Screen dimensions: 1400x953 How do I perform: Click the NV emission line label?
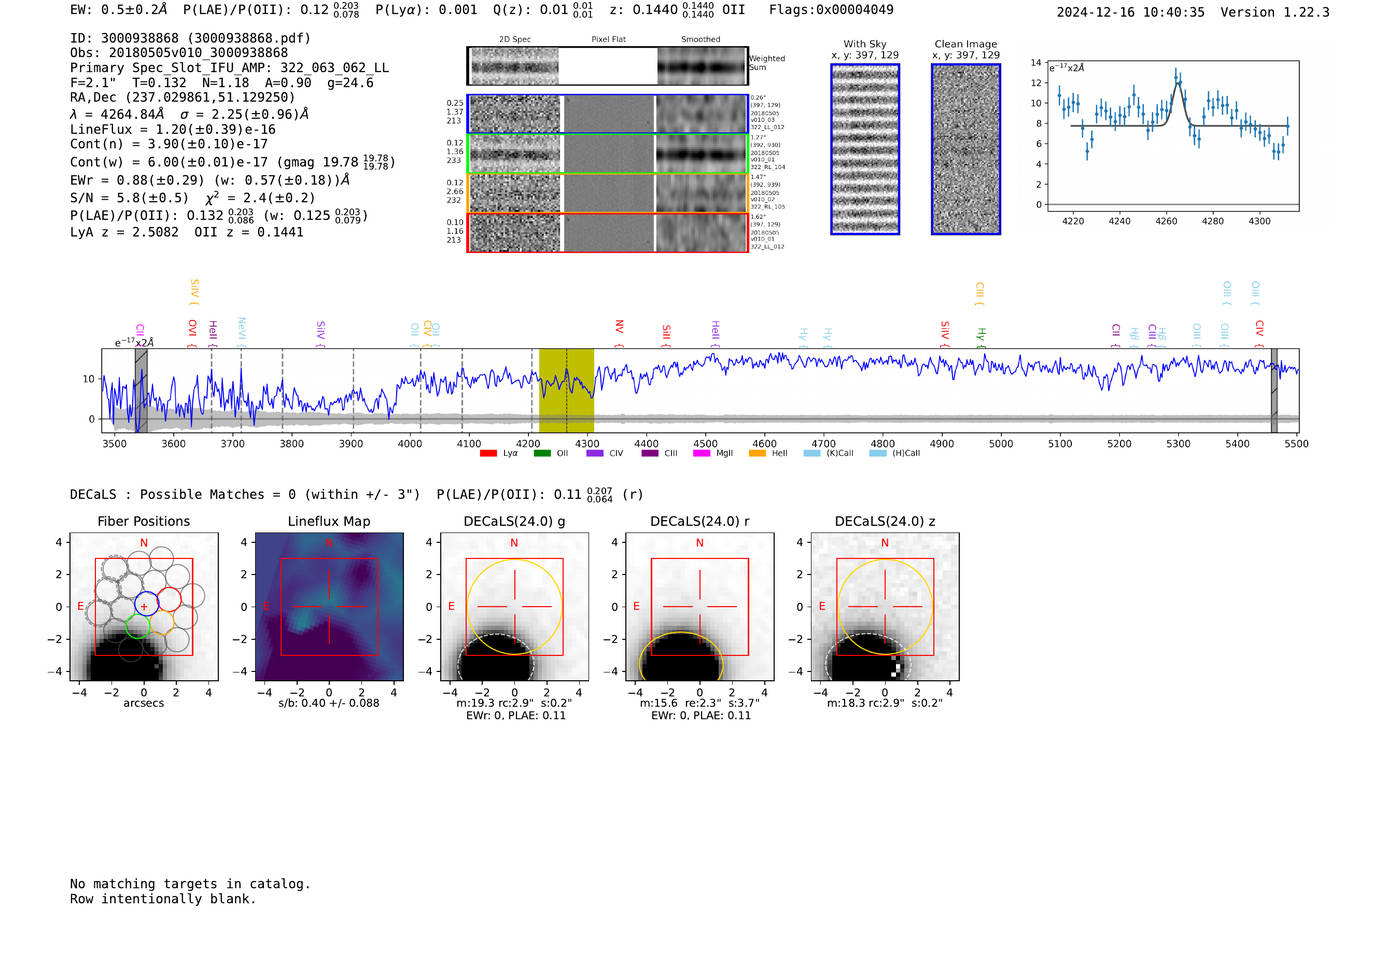pyautogui.click(x=619, y=327)
